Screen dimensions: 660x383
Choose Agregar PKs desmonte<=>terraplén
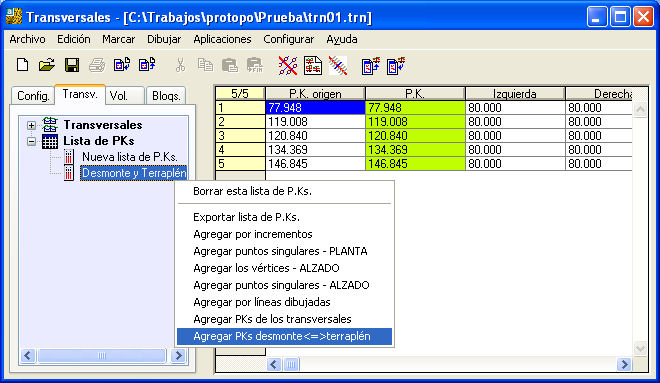[x=285, y=336]
